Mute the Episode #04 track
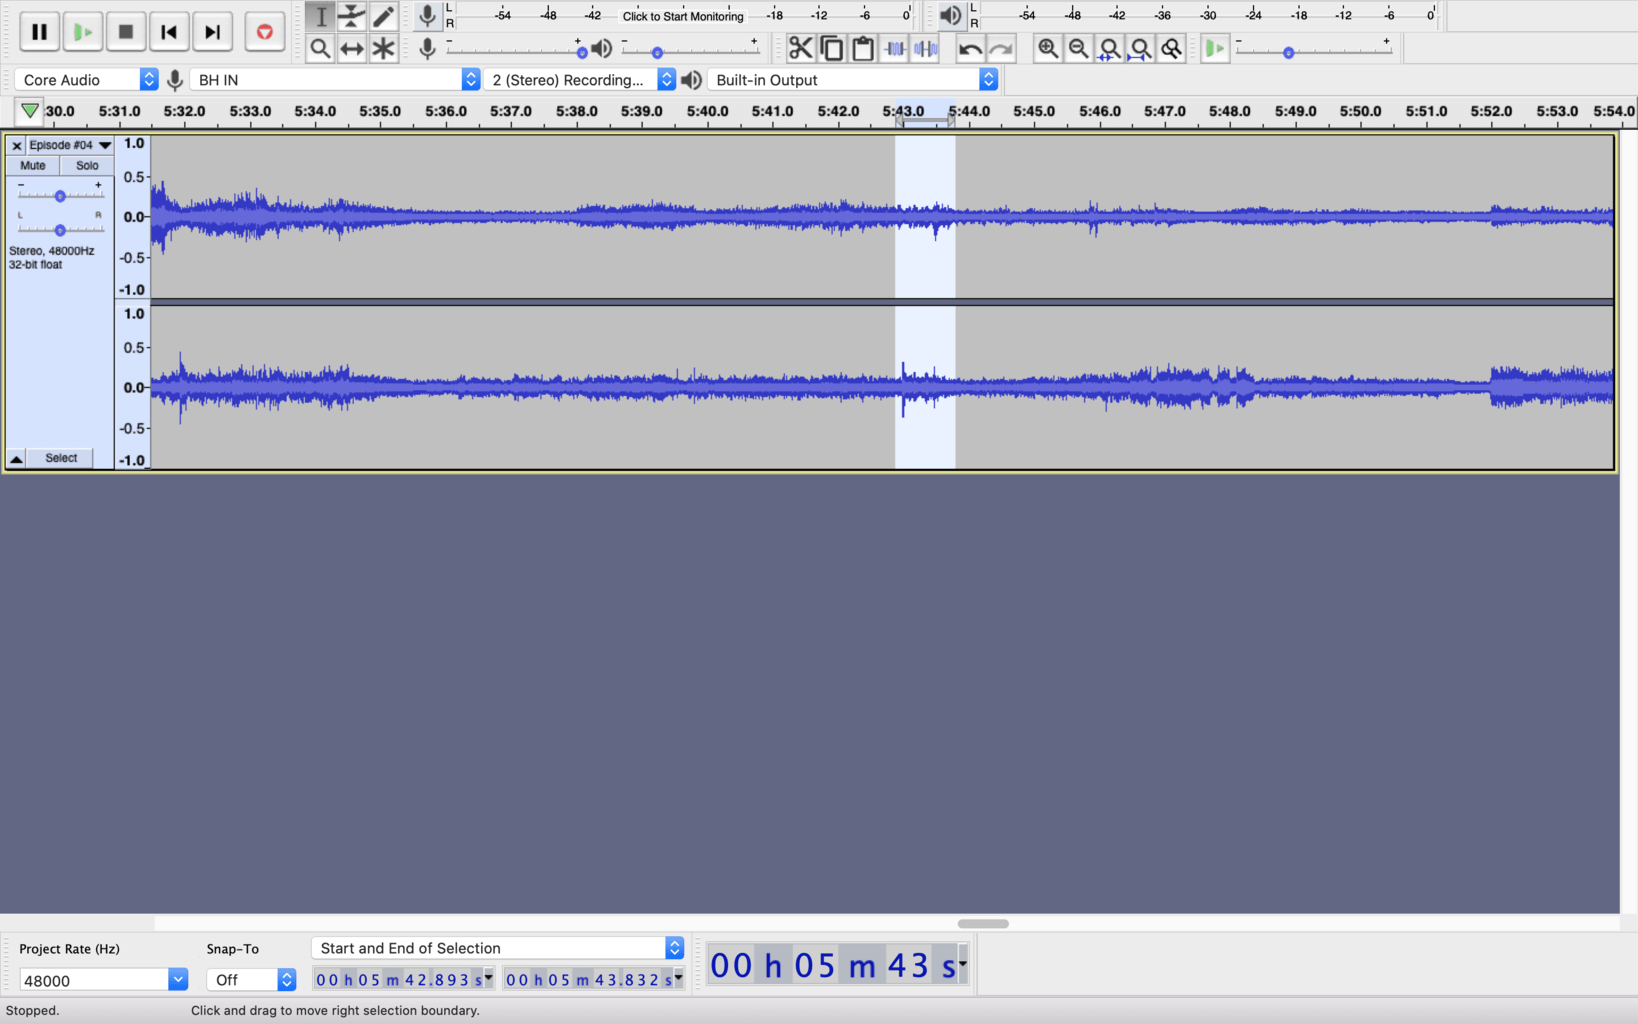The width and height of the screenshot is (1638, 1024). [x=32, y=165]
